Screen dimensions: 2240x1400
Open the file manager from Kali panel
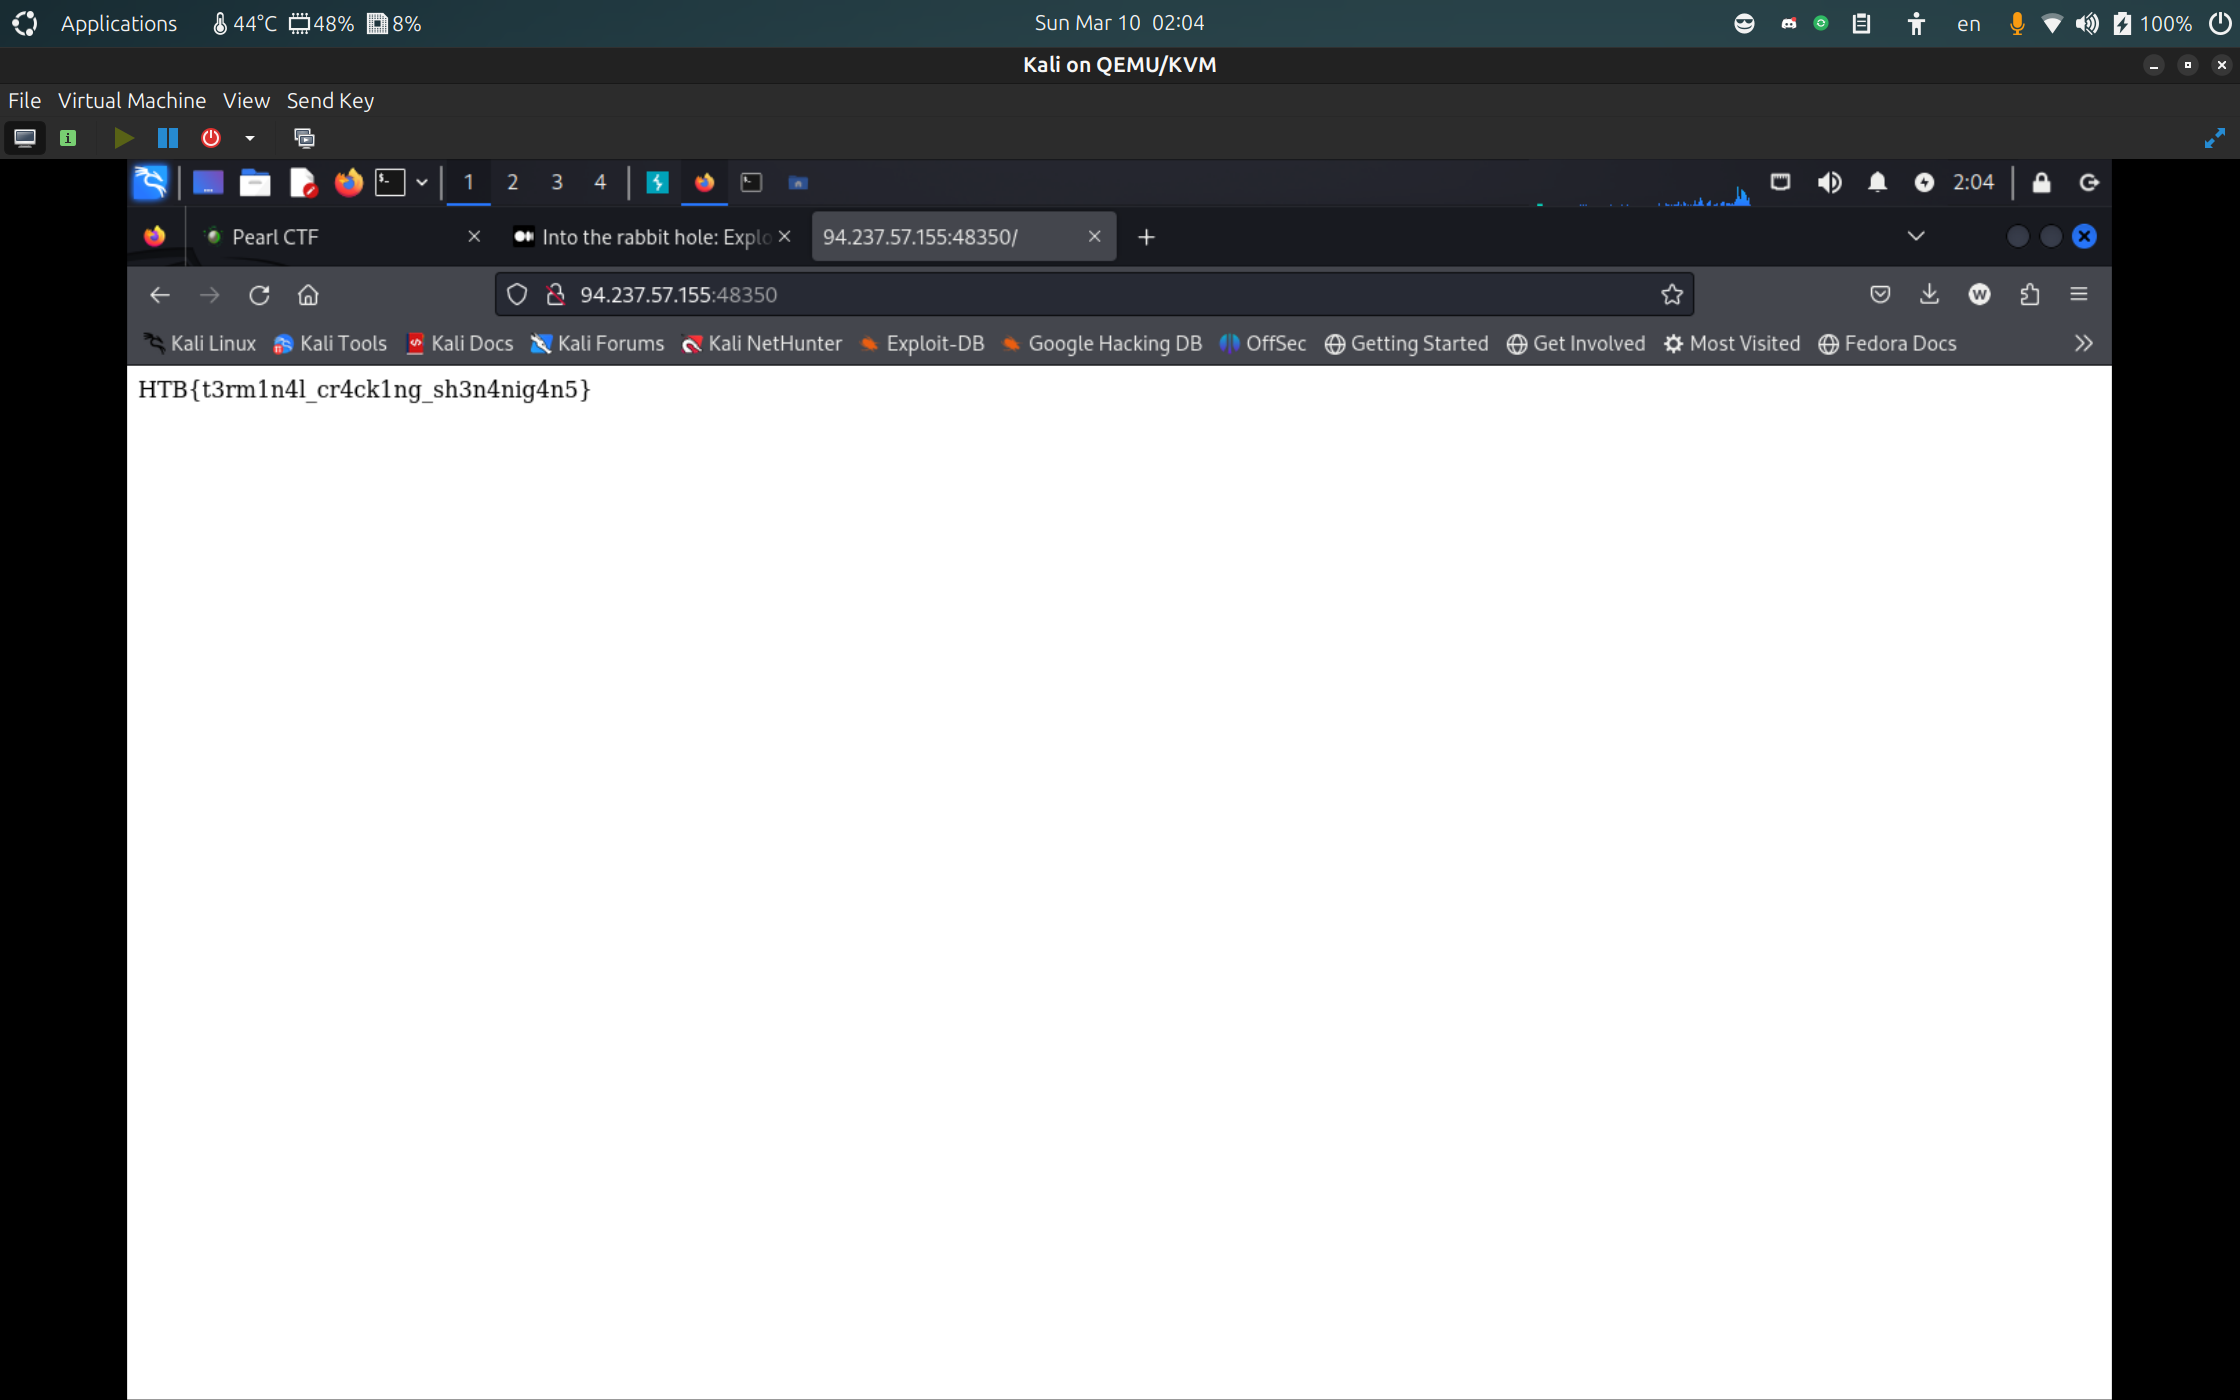255,182
